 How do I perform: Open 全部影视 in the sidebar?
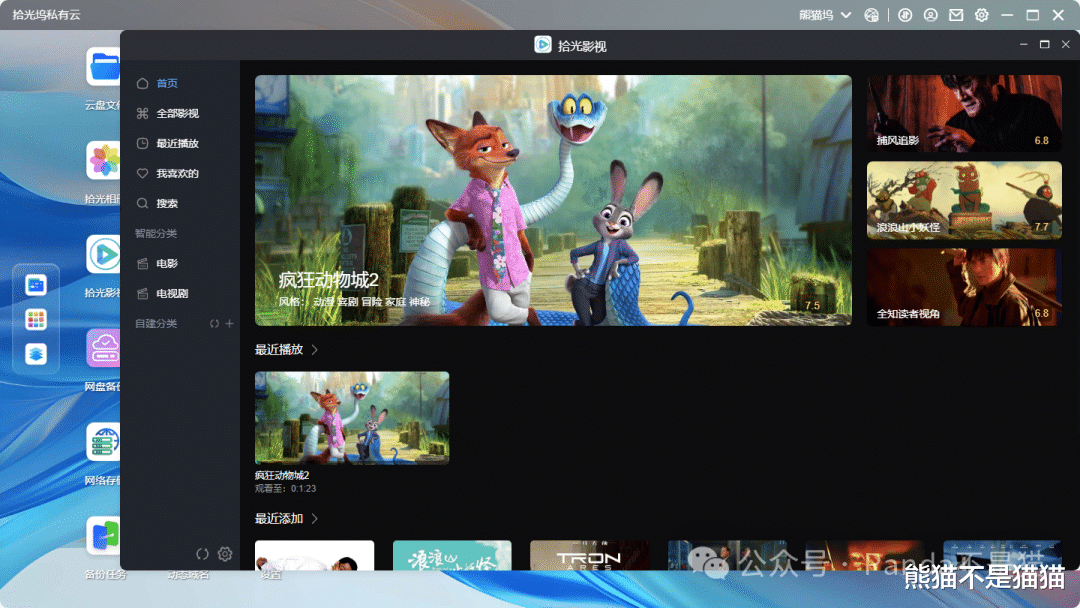coord(177,114)
